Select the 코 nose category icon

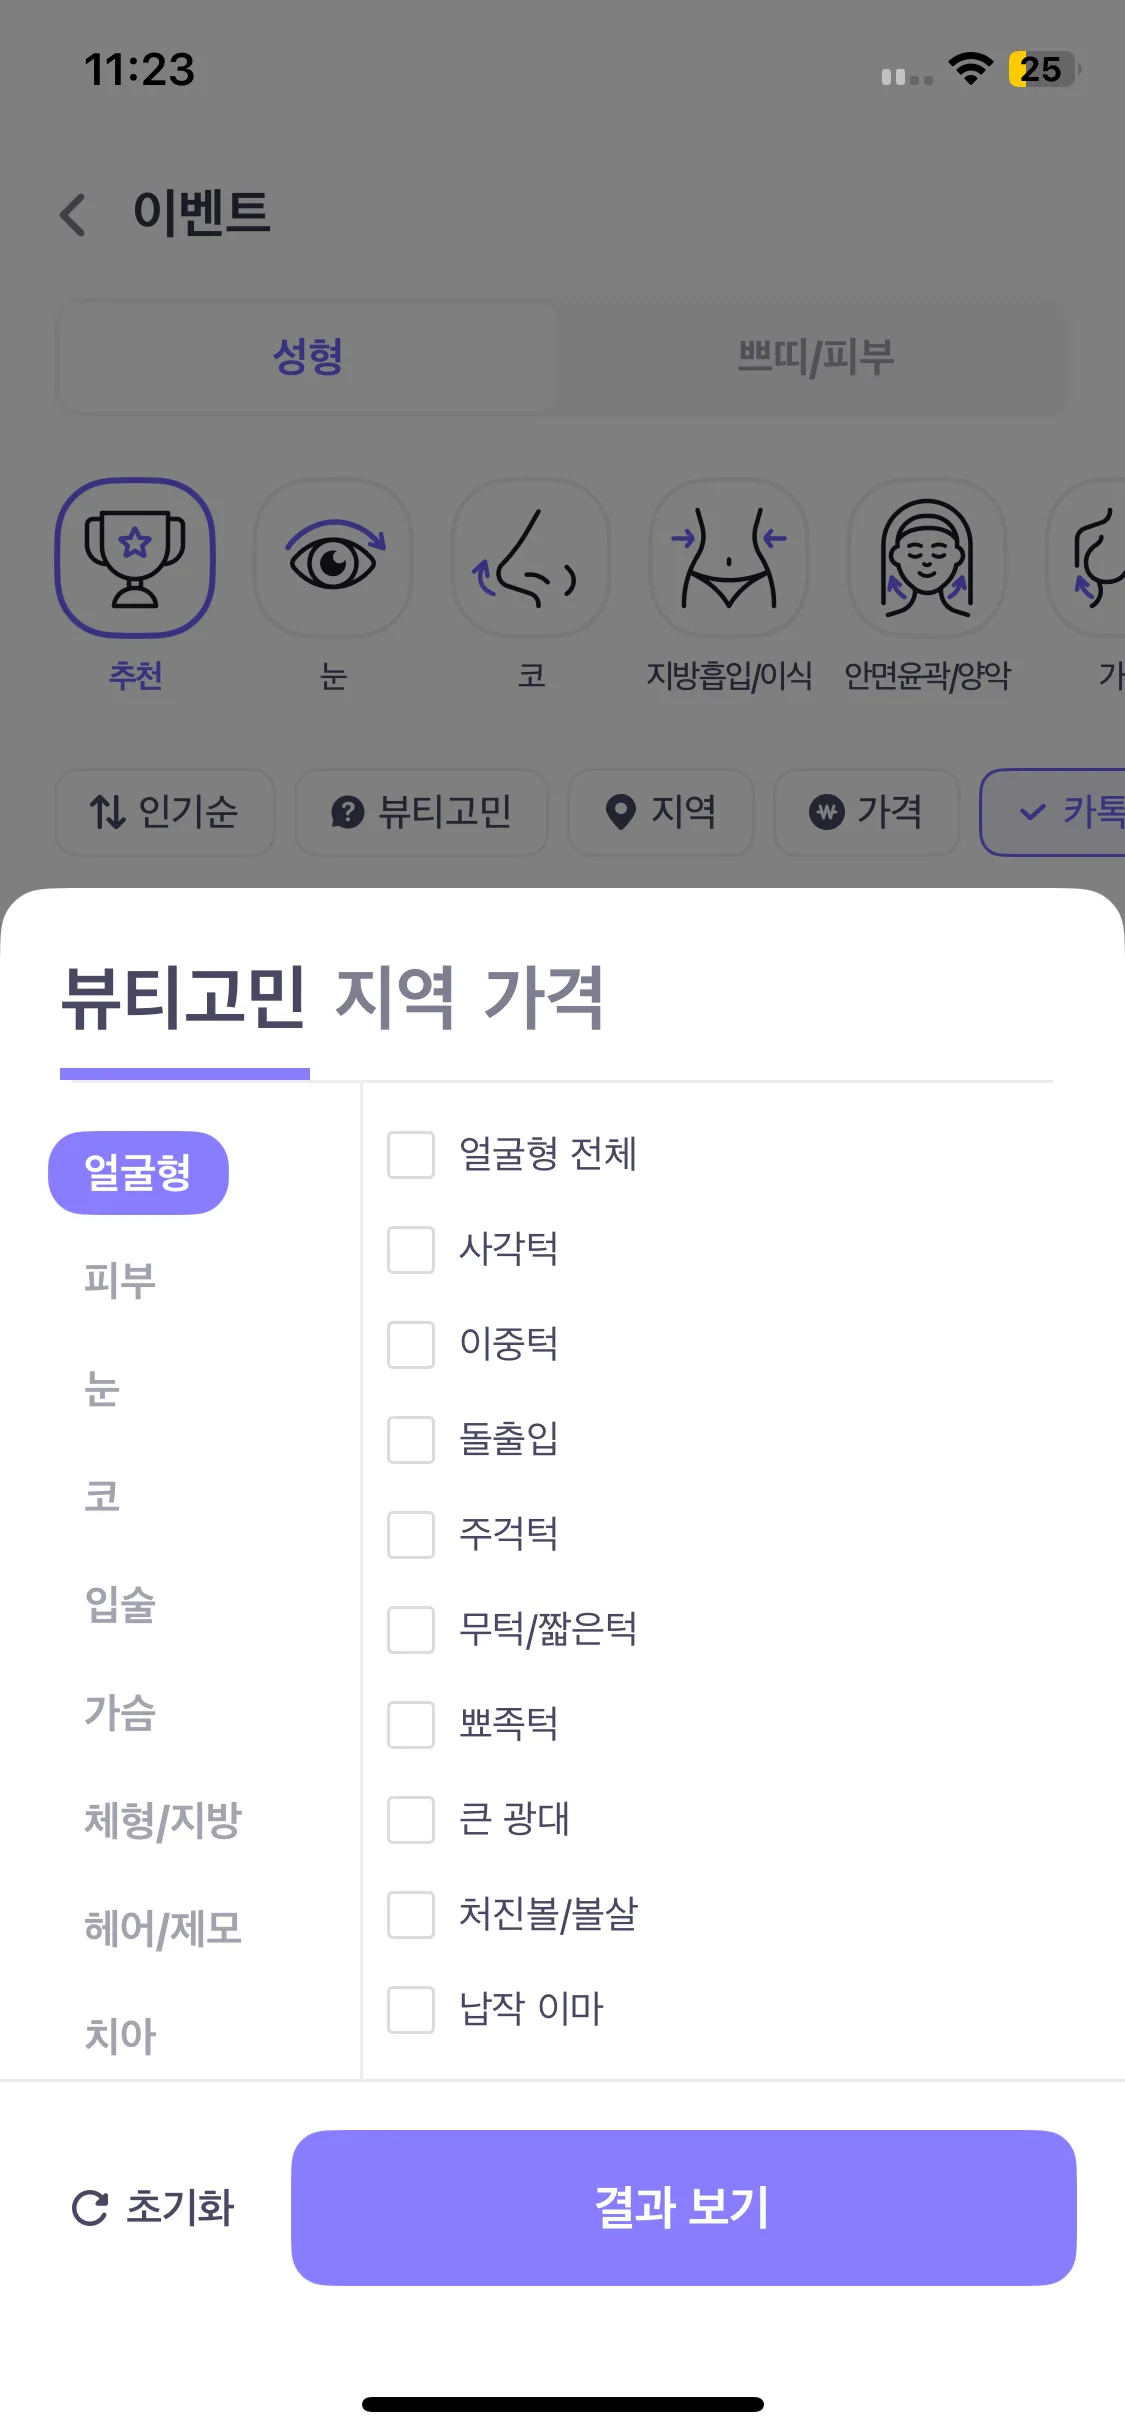530,558
